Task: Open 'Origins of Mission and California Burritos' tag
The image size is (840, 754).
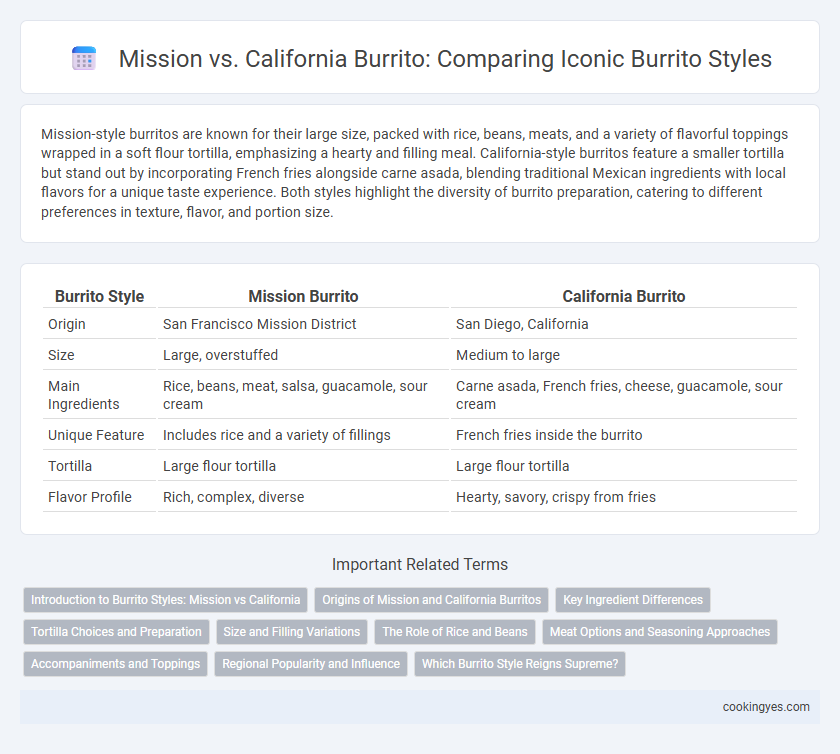Action: tap(432, 600)
